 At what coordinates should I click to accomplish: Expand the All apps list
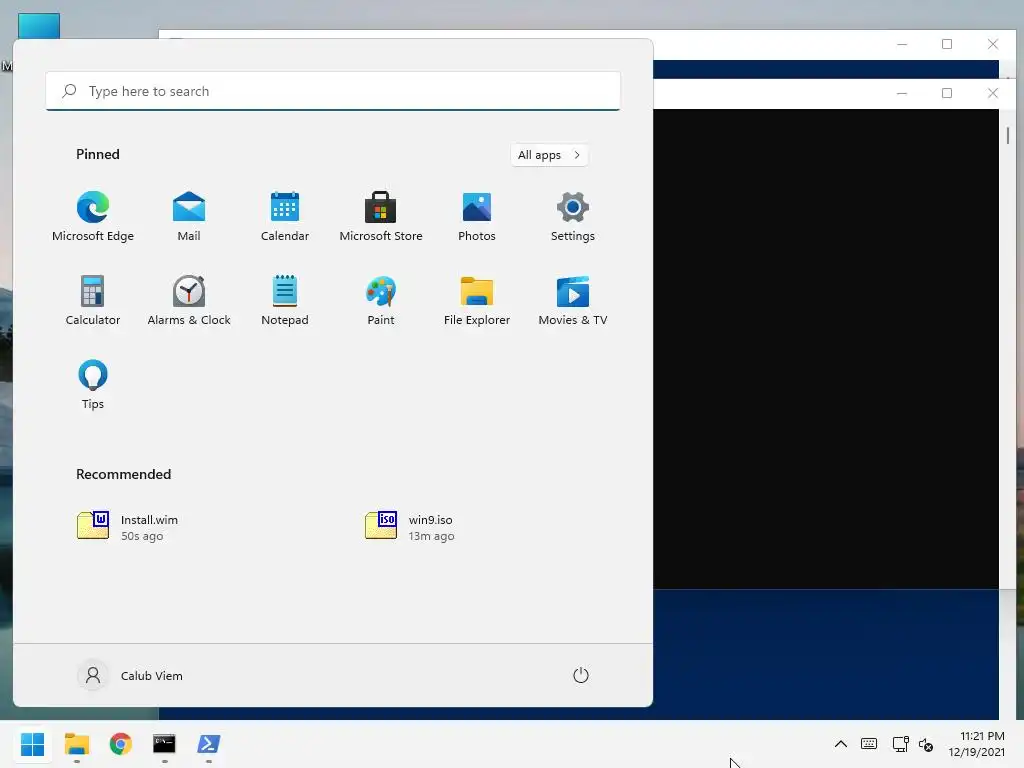pos(549,155)
